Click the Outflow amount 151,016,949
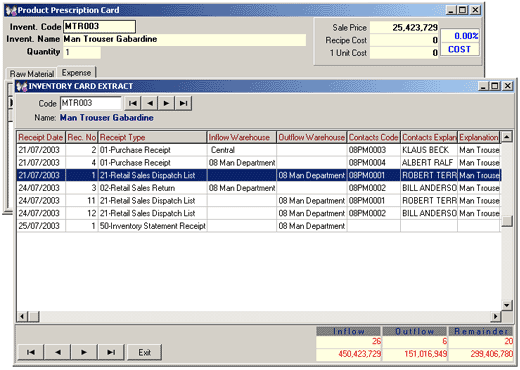 414,354
